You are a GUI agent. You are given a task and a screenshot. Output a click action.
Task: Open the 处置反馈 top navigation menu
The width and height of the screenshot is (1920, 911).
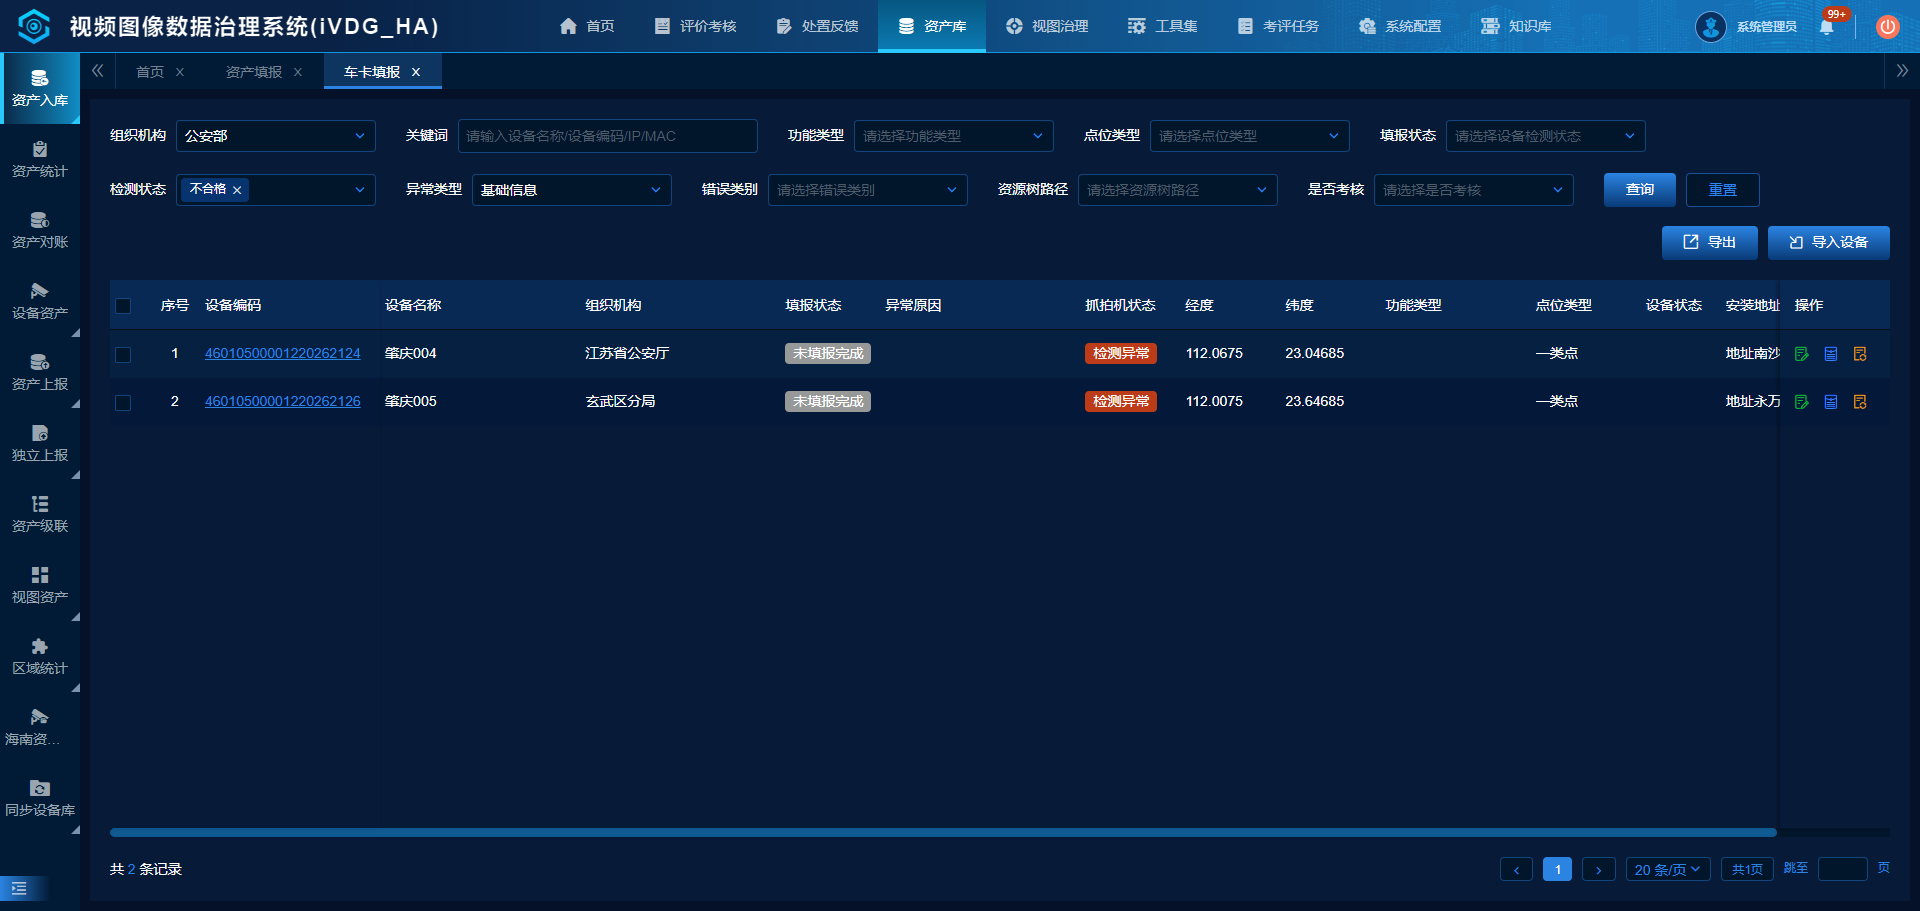click(817, 26)
